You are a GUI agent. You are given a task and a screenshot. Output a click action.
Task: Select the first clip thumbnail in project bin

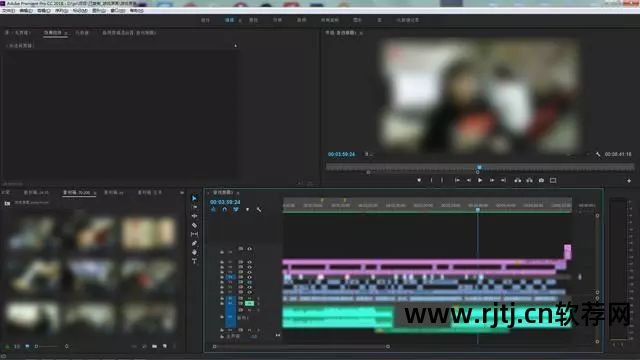pos(32,233)
